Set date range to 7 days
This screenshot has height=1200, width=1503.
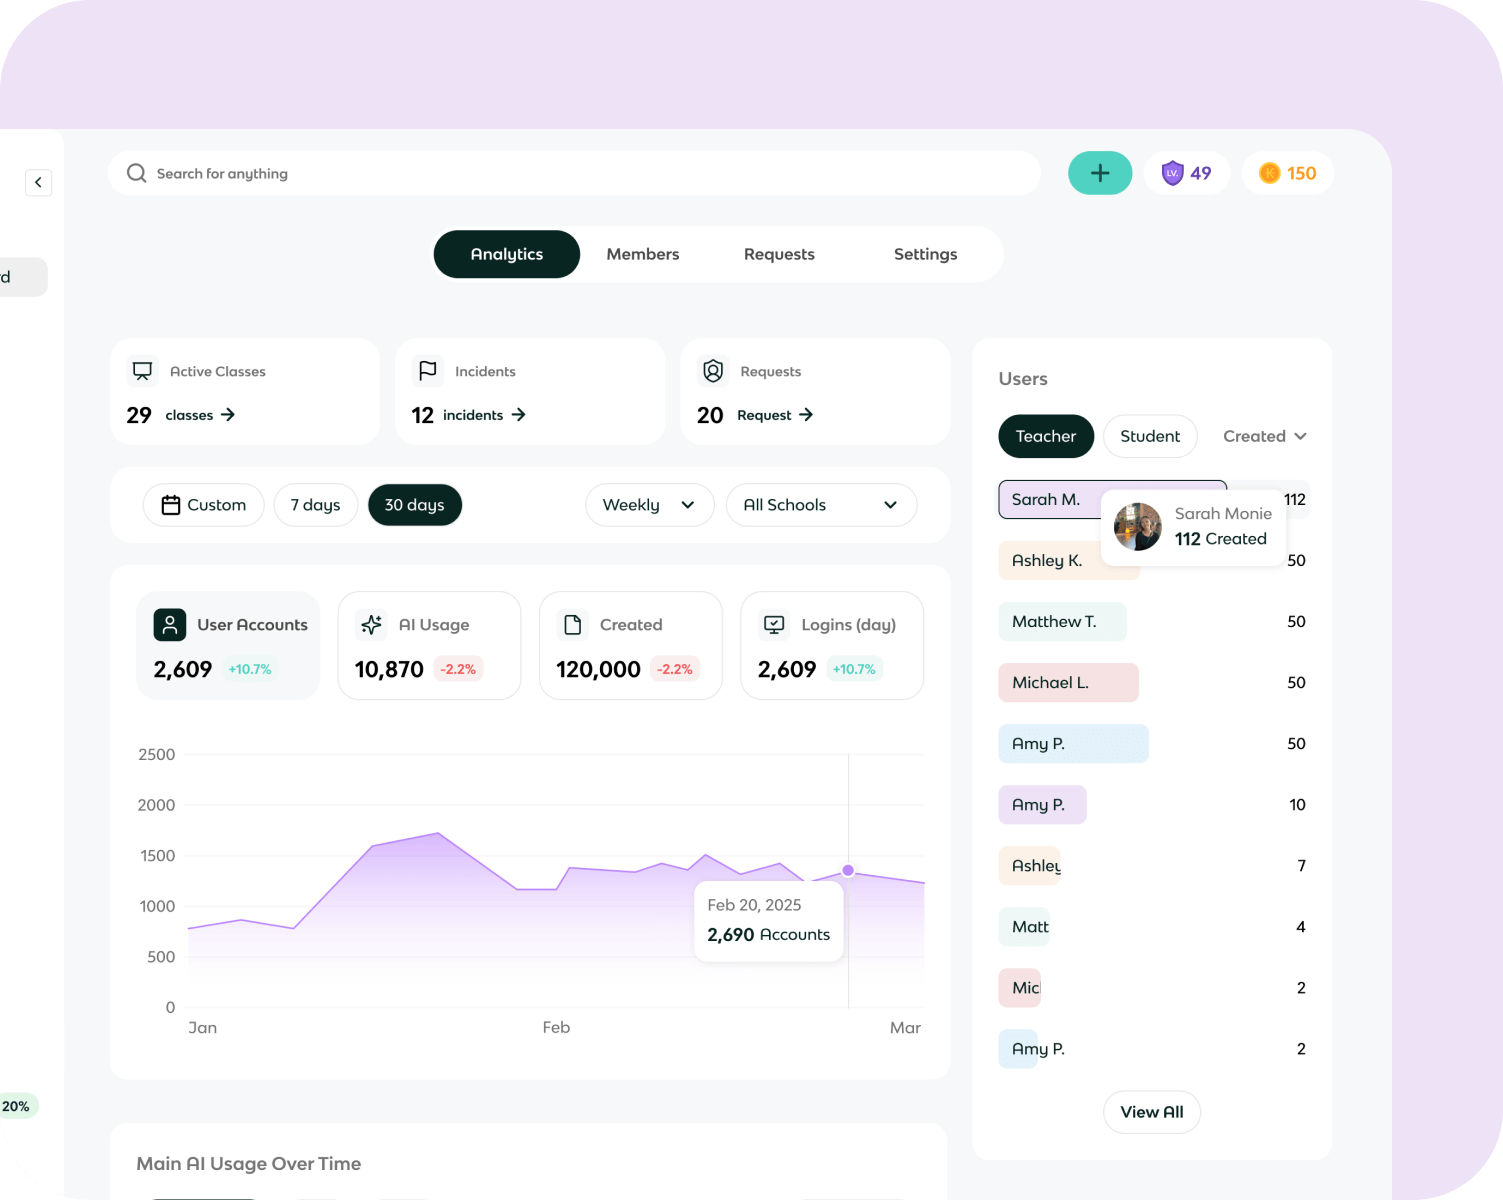click(315, 505)
